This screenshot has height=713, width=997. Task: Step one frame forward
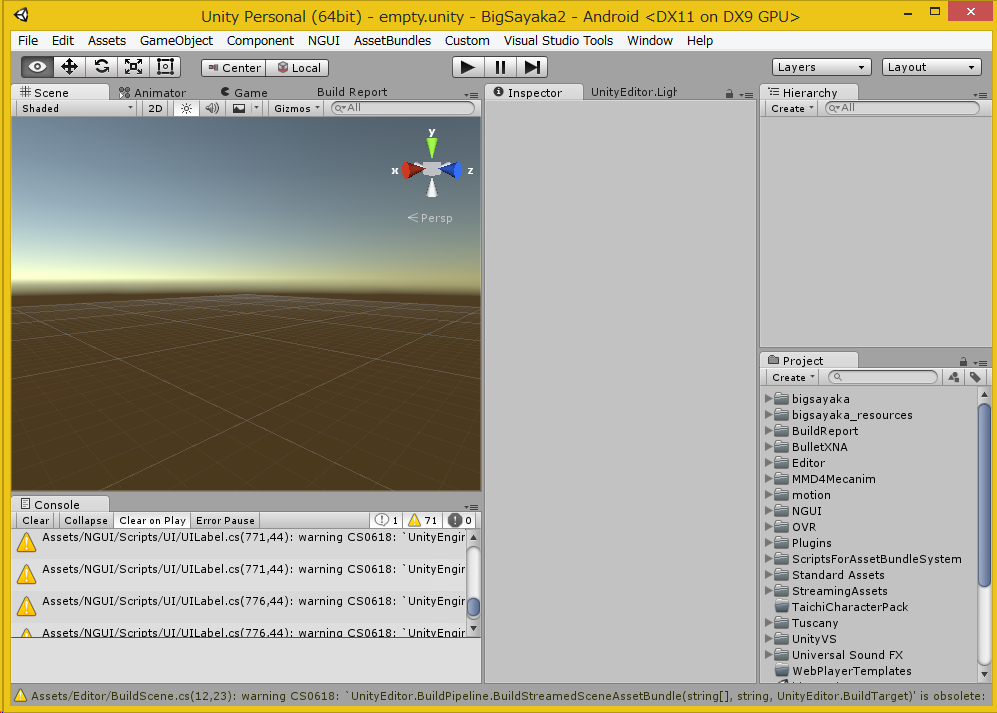532,67
